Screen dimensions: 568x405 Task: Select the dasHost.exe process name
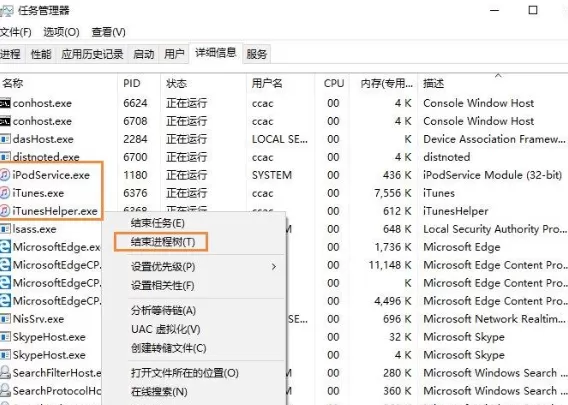tap(43, 139)
